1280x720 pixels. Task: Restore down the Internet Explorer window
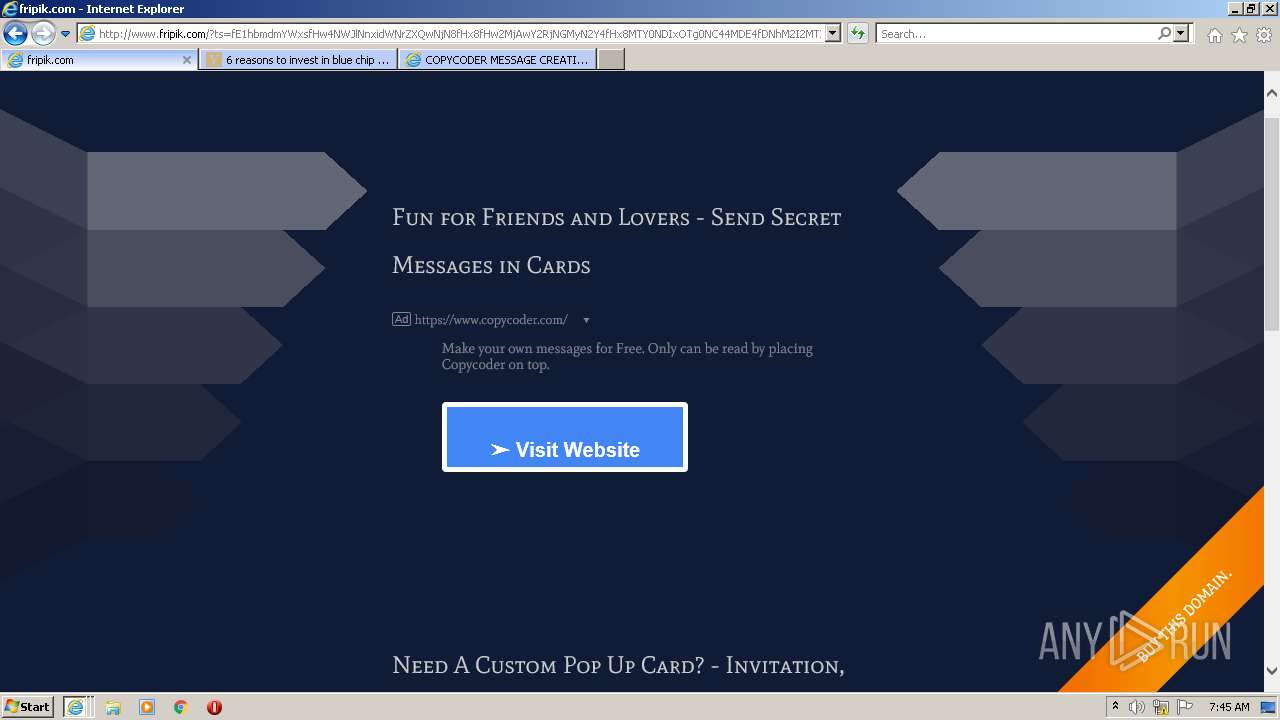[x=1250, y=8]
